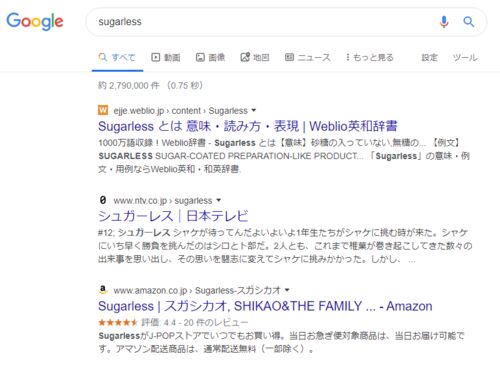Click the Amazon favicon
This screenshot has width=500, height=369.
[103, 290]
